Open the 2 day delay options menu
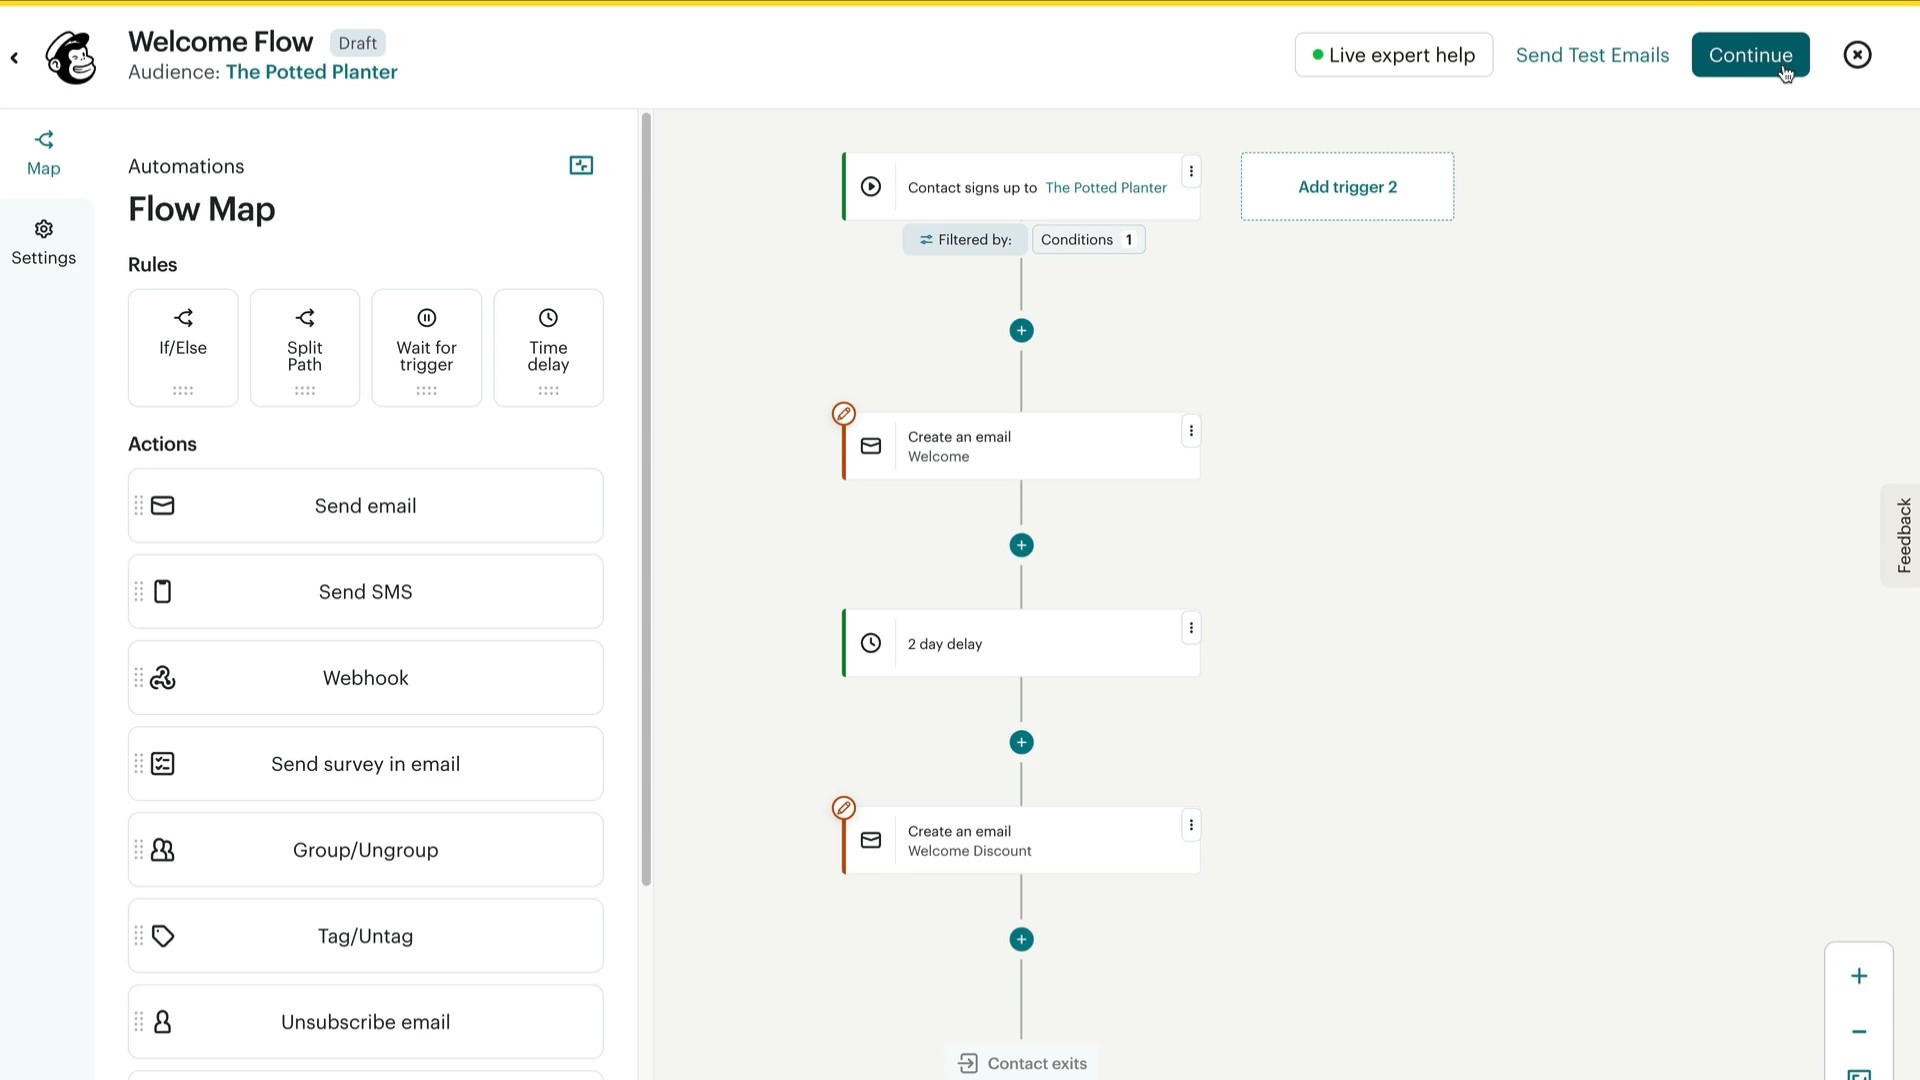 pos(1191,628)
